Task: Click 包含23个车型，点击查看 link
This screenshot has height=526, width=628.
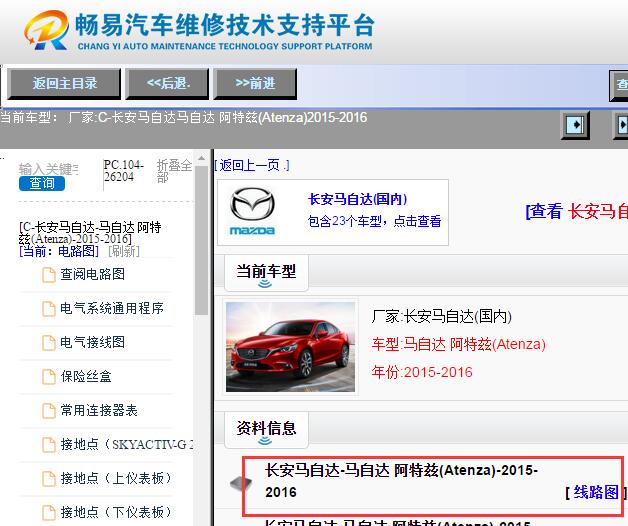Action: tap(374, 221)
